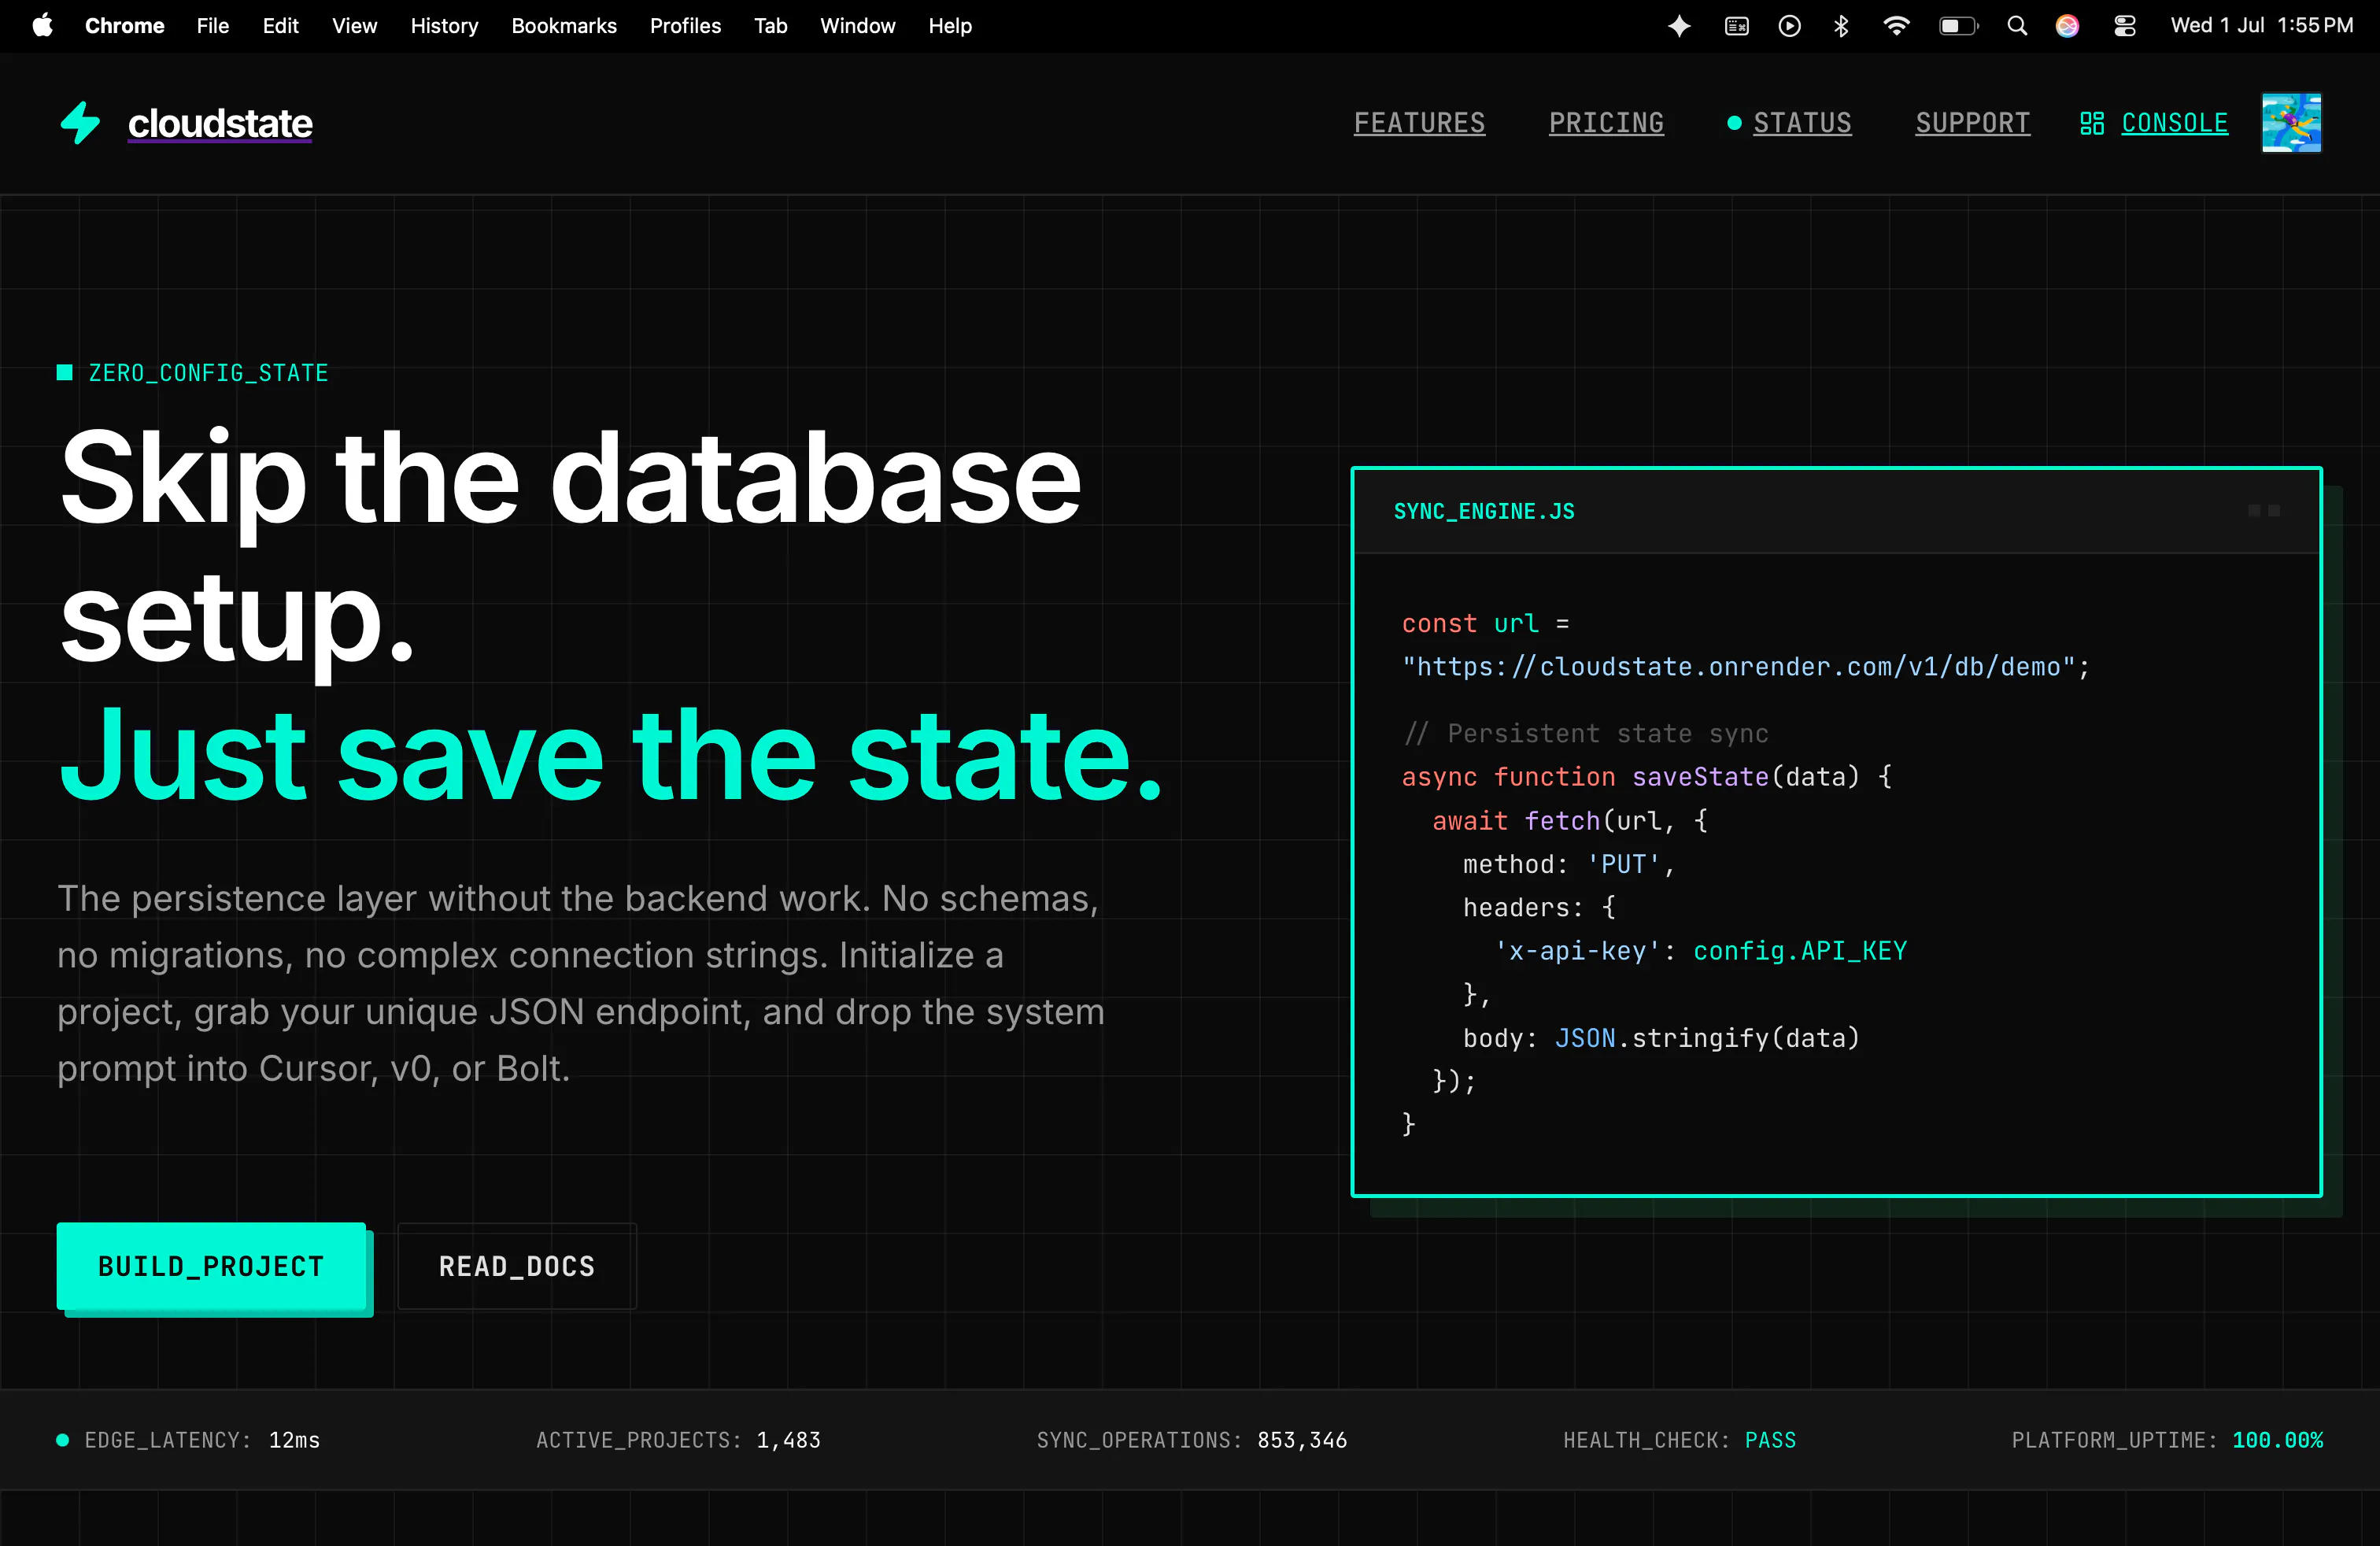The image size is (2380, 1546).
Task: Click the PLATFORM_UPTIME 100.00% value
Action: point(2277,1440)
